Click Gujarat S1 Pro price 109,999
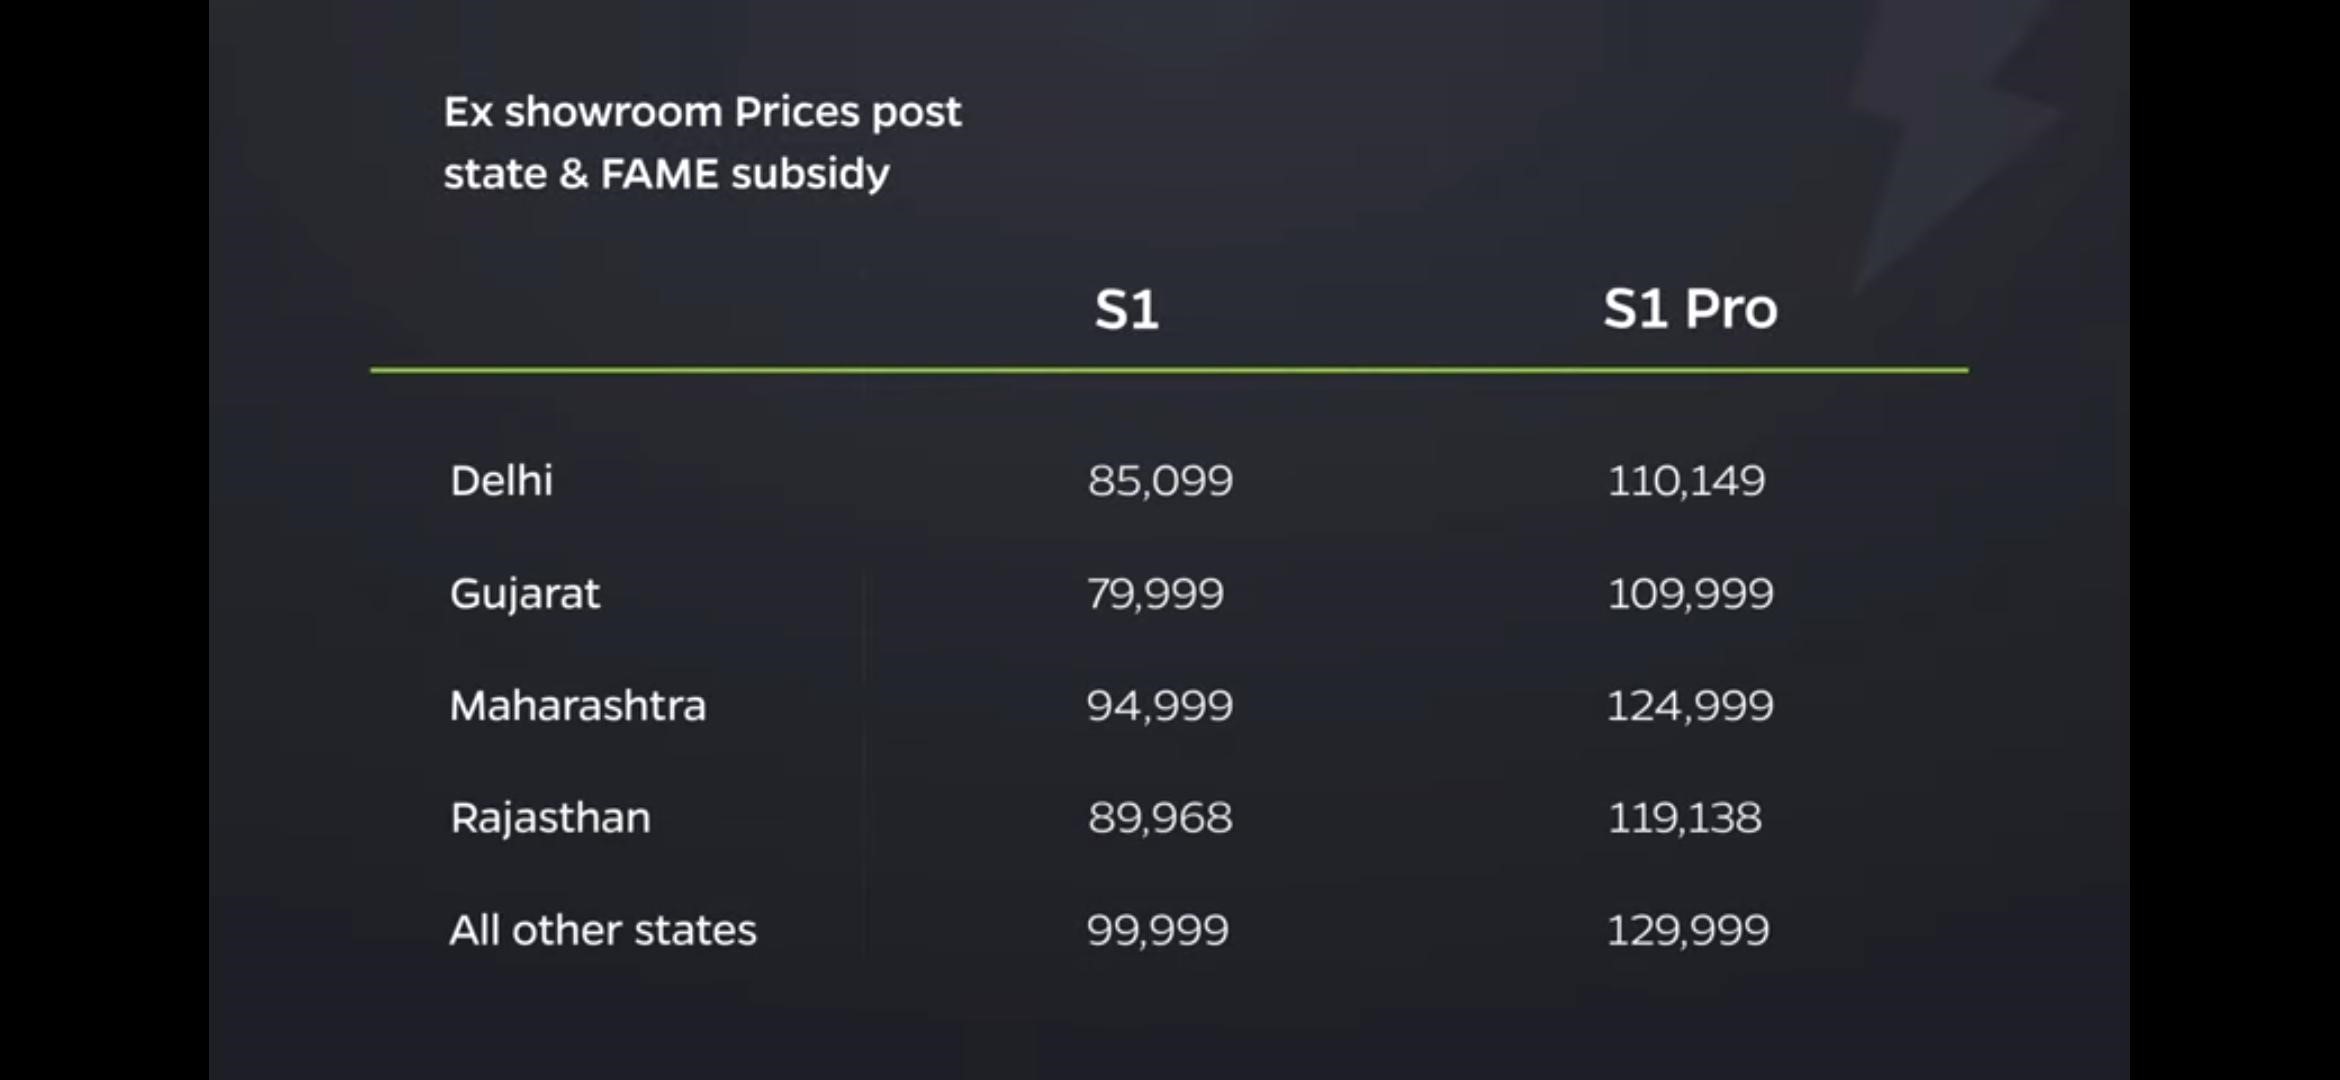This screenshot has width=2340, height=1080. click(x=1690, y=594)
